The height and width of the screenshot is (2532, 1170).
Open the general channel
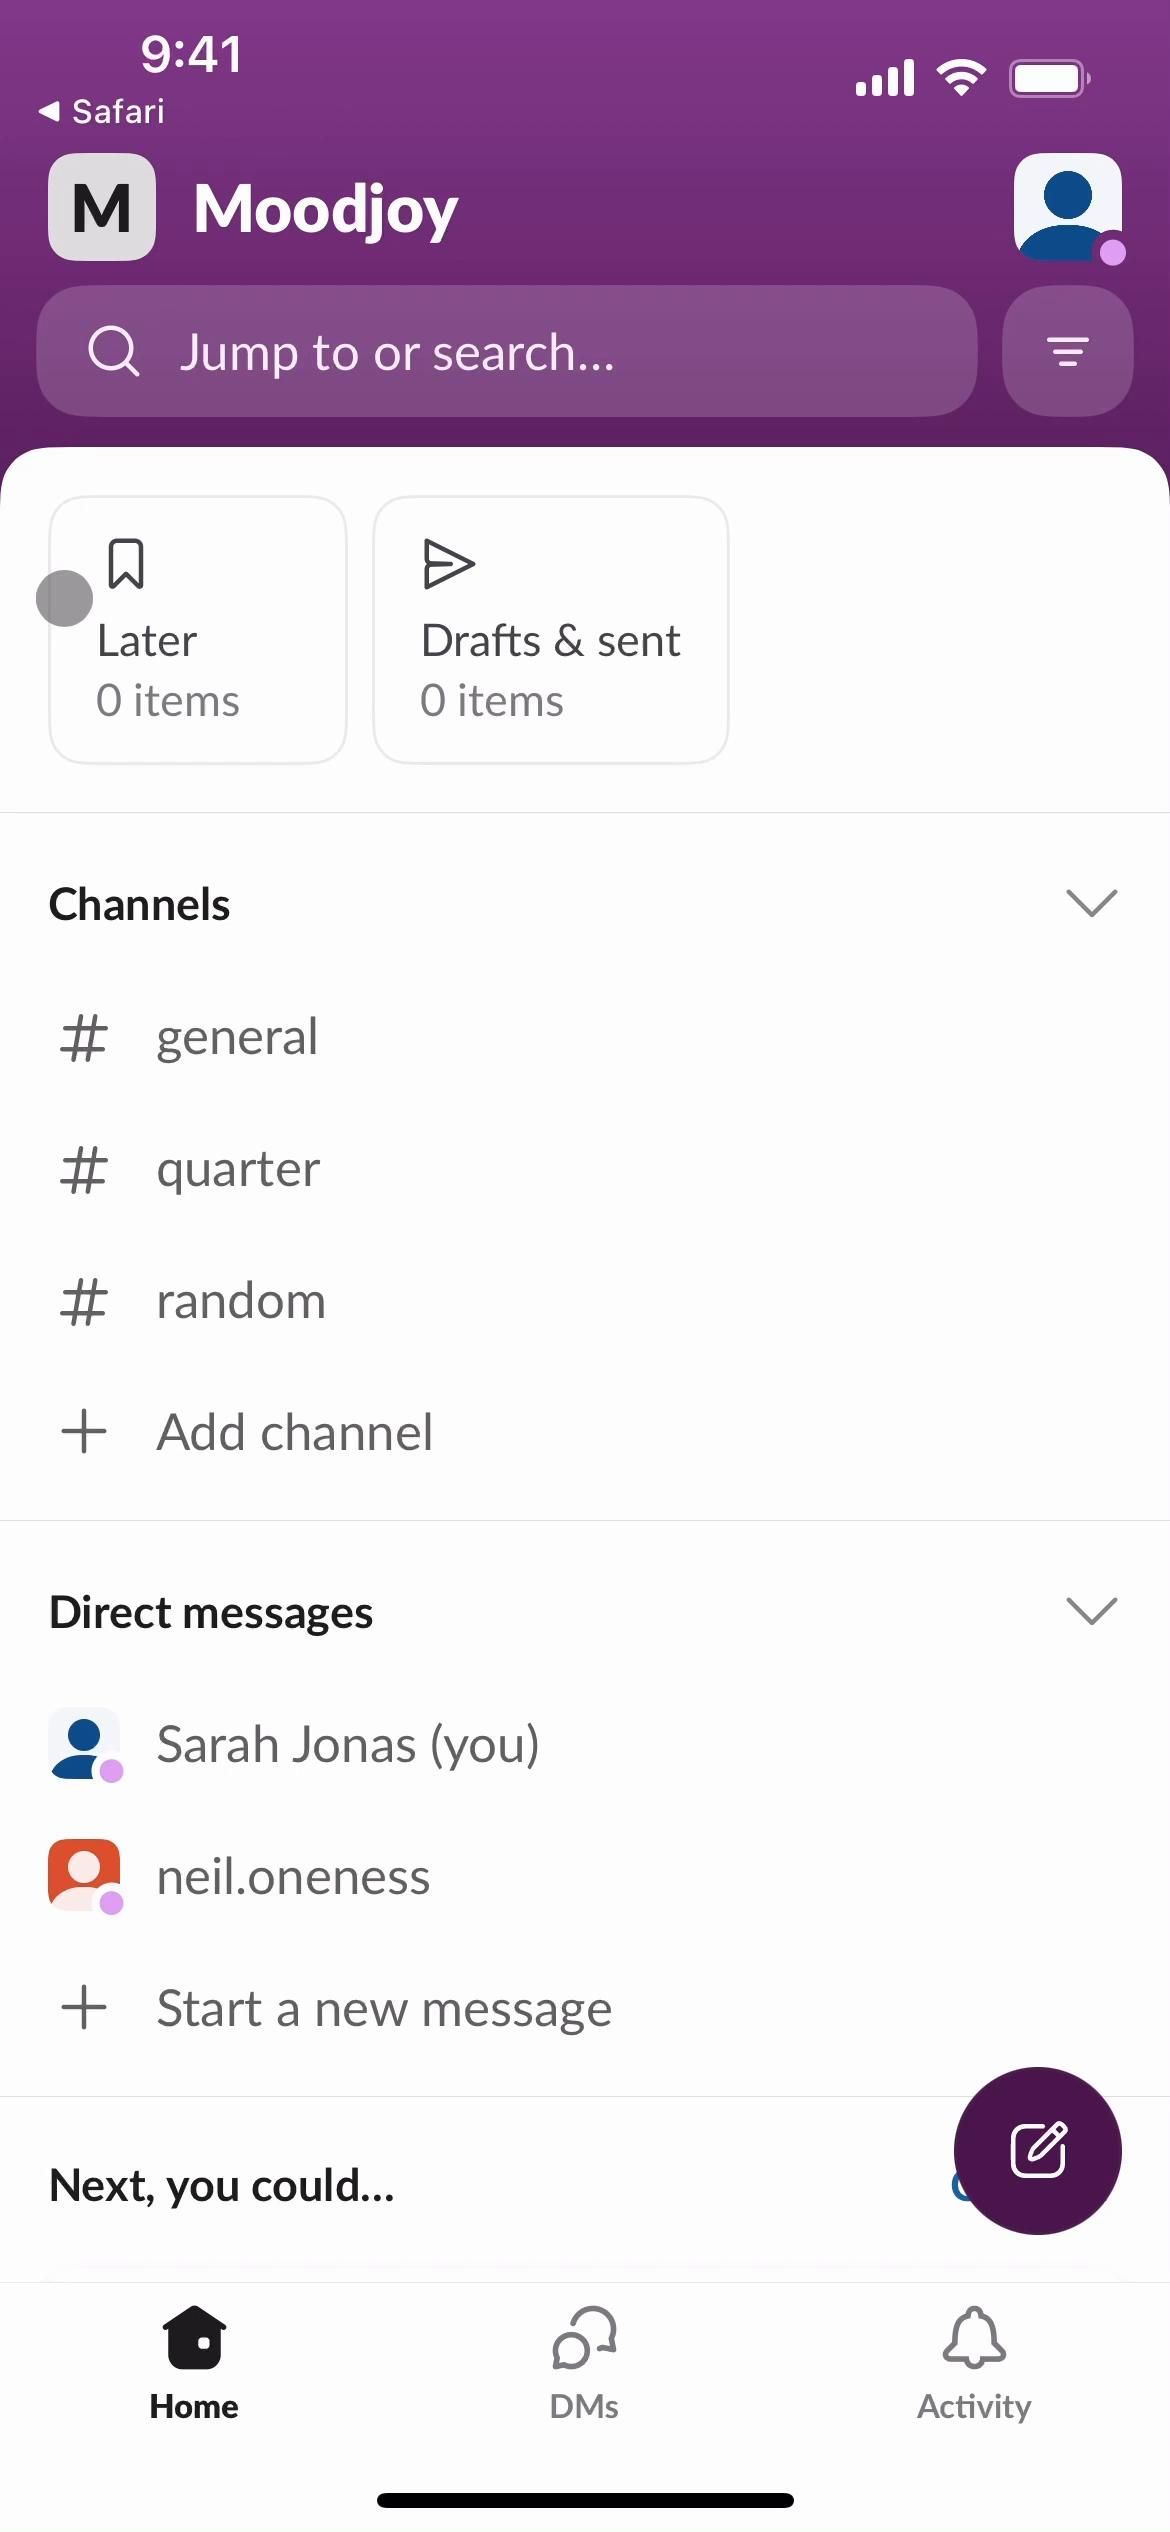tap(237, 1037)
